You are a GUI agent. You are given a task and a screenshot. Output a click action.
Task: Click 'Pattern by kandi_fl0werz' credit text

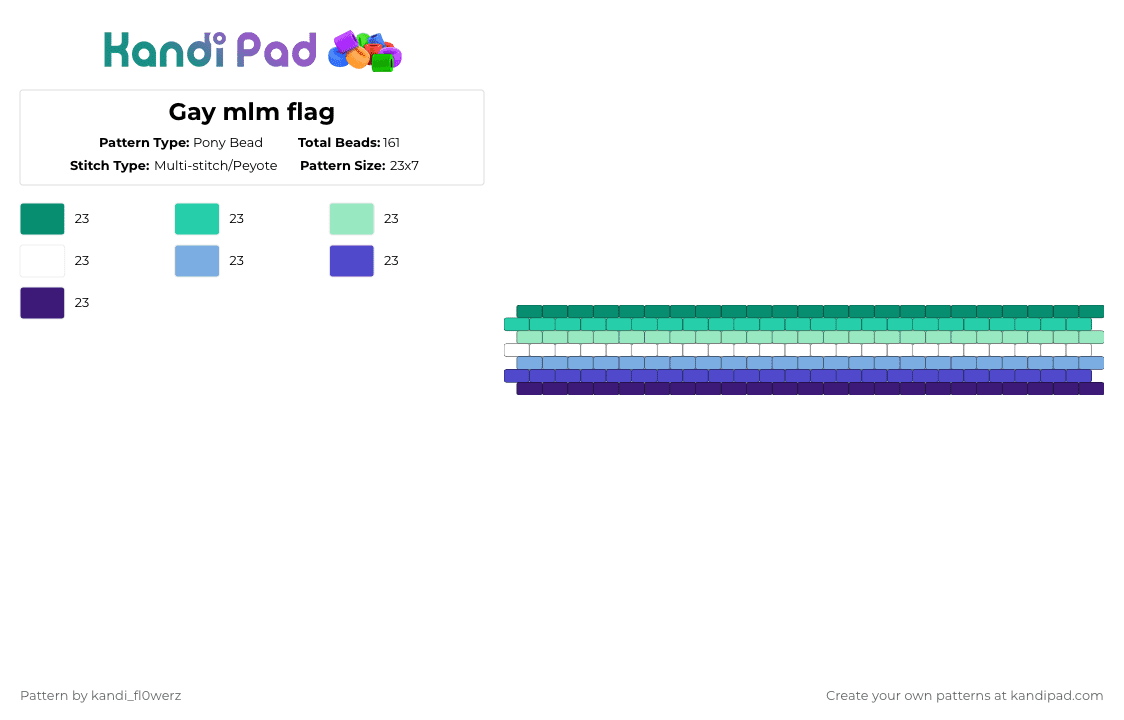(x=100, y=696)
